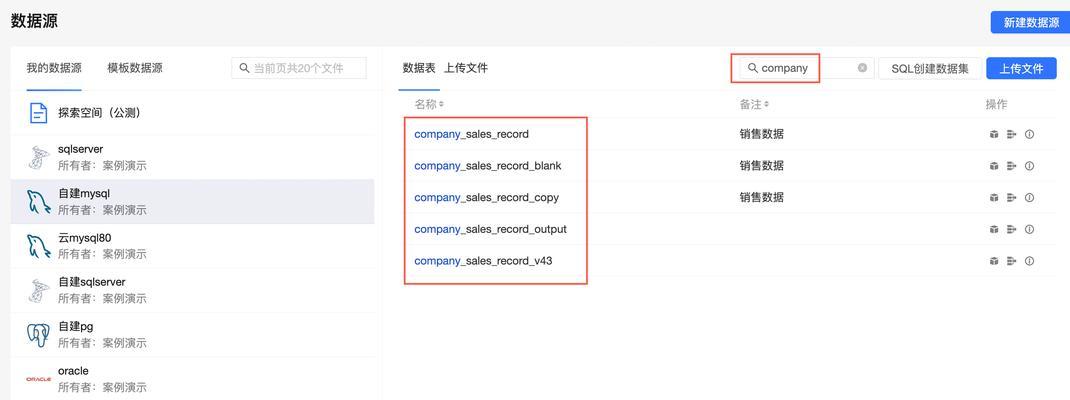Screen dimensions: 1070x400
Task: Click the cube icon for company_sales_record_blank
Action: (994, 166)
